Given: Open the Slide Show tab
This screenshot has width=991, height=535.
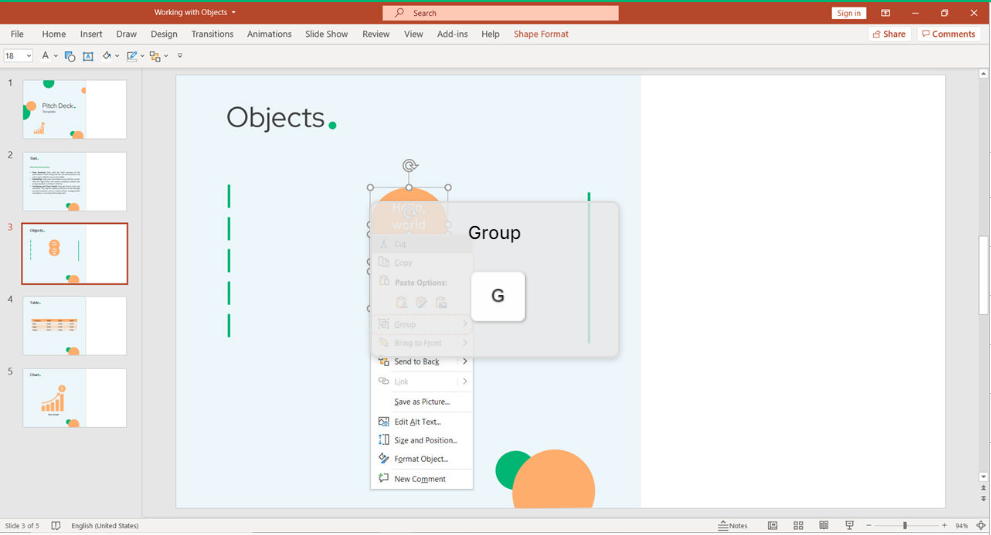Looking at the screenshot, I should (326, 34).
